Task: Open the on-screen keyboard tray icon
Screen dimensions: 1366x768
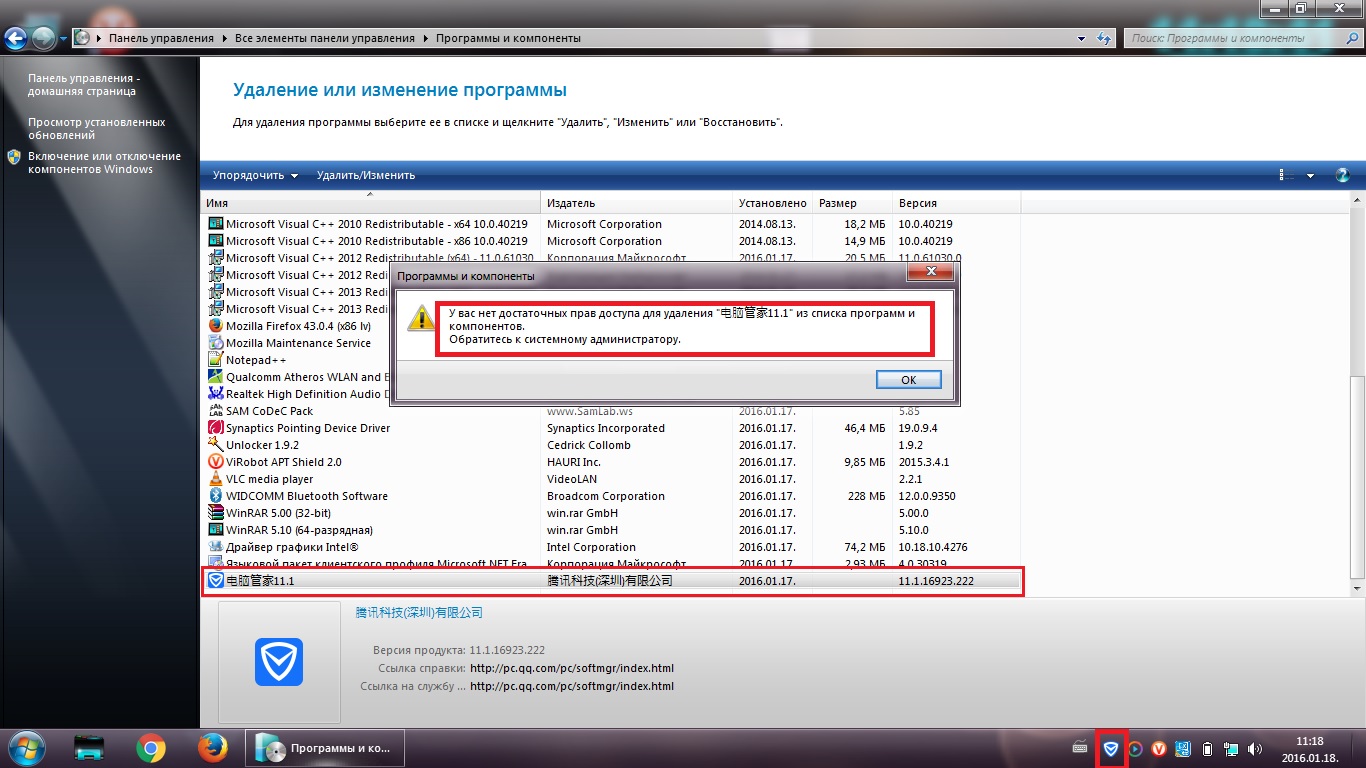Action: tap(1080, 747)
